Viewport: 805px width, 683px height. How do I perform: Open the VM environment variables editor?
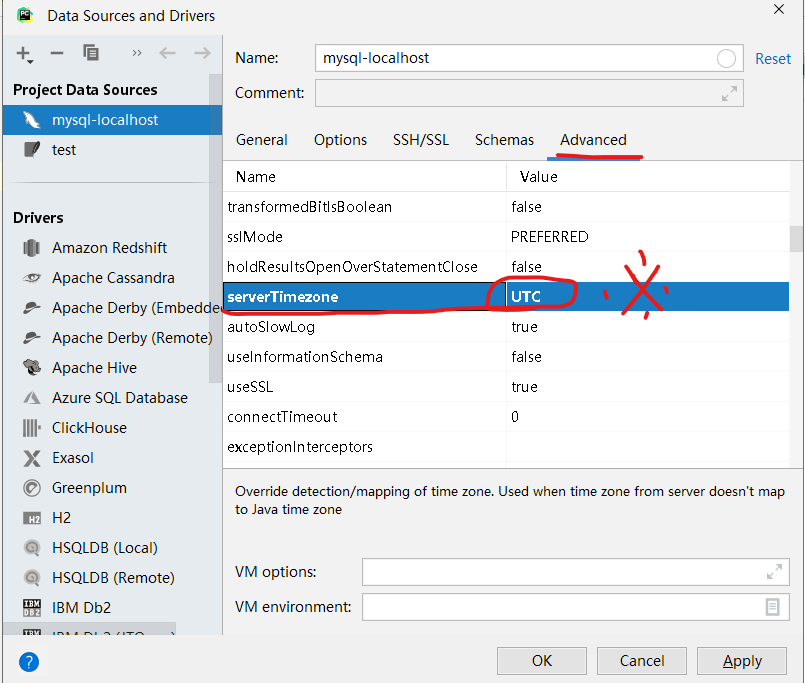point(771,607)
